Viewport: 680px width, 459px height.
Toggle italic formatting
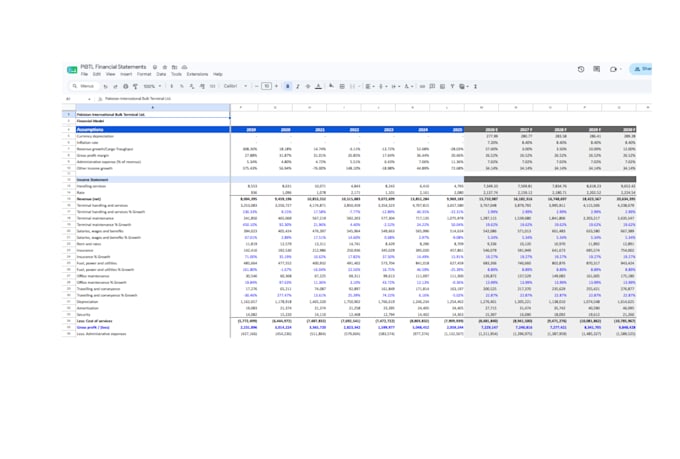pos(298,86)
